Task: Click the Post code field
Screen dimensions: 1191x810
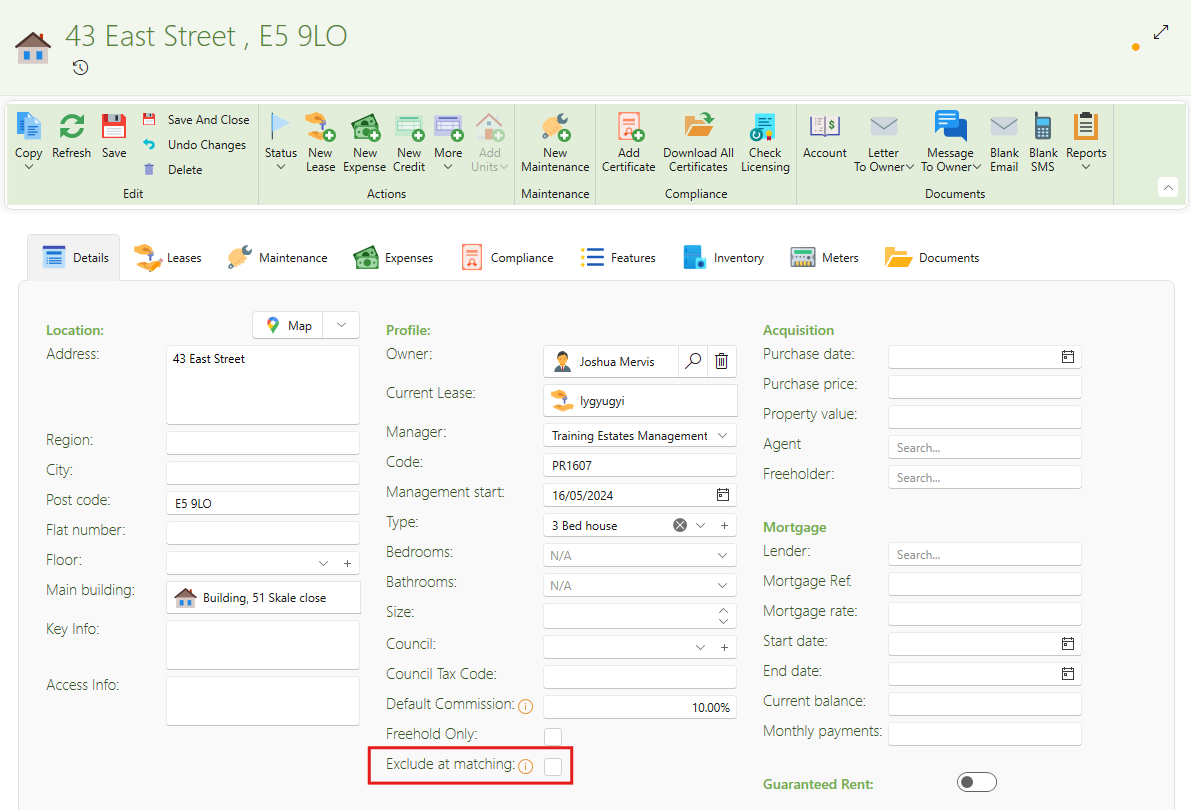Action: [x=263, y=503]
